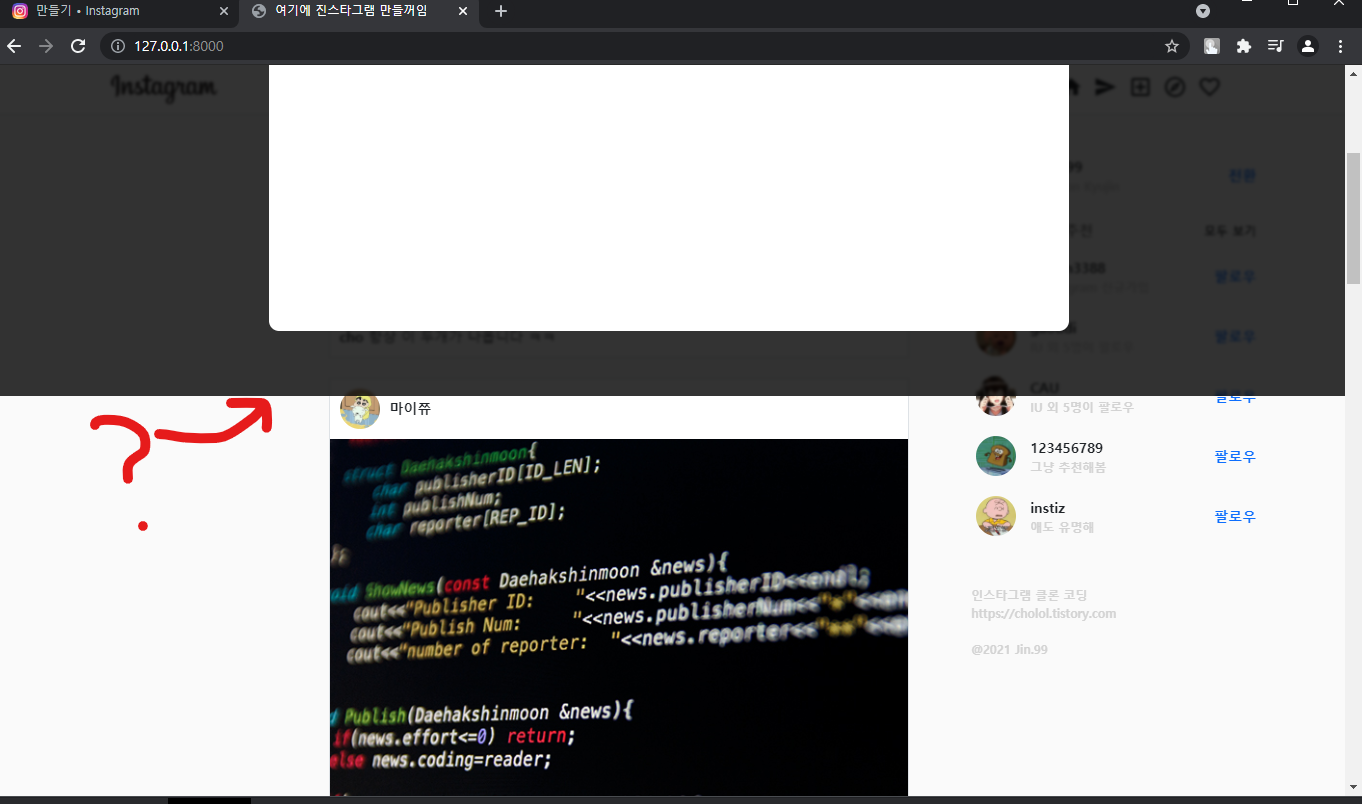Click the '@2021 Jin.99' copyright text
The height and width of the screenshot is (804, 1362).
(1009, 650)
